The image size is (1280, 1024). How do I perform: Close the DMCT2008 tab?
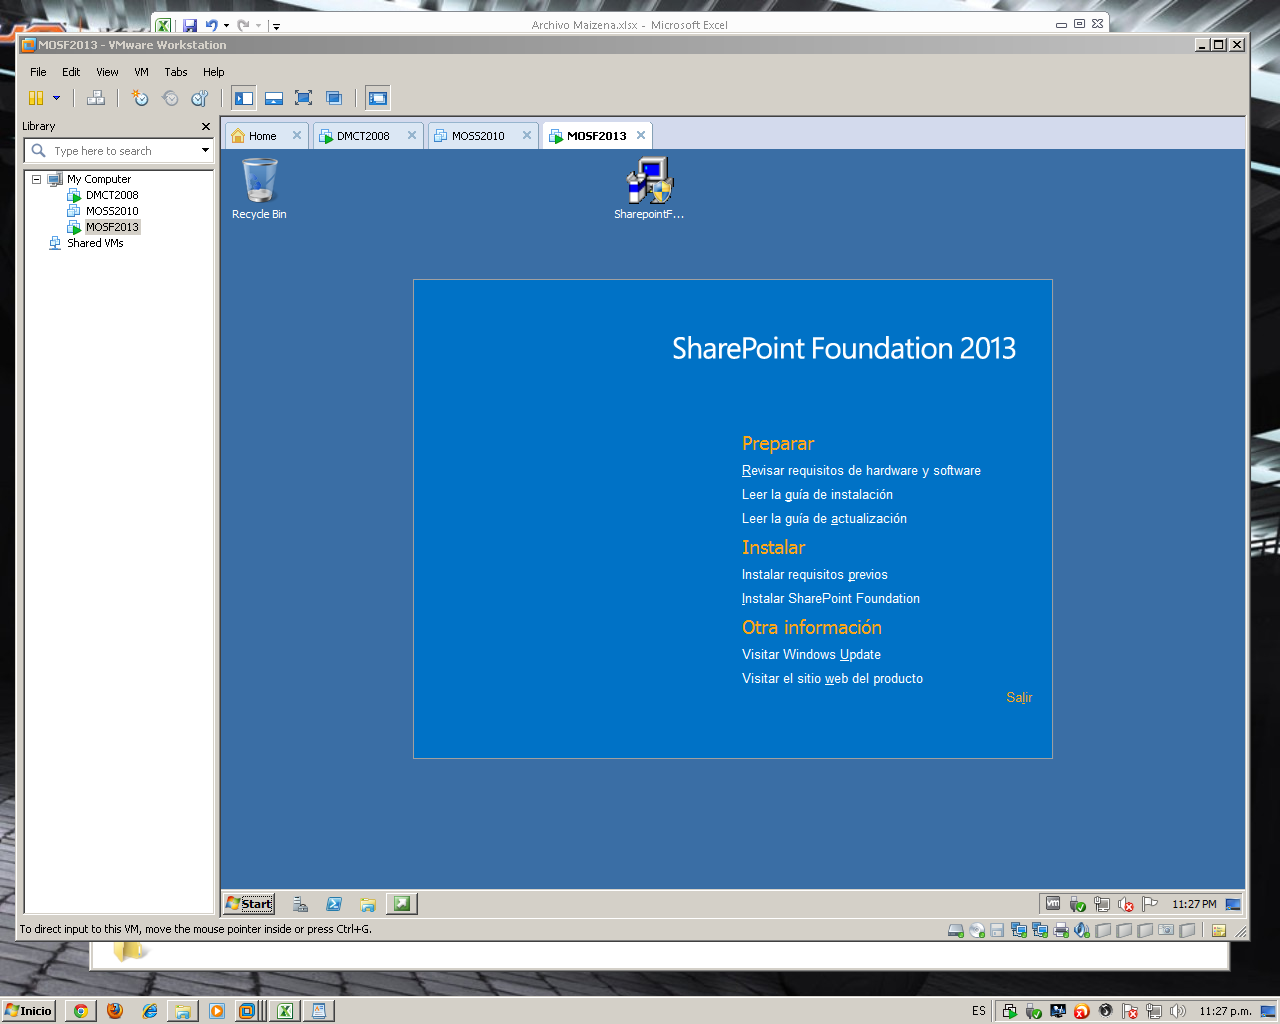[412, 135]
